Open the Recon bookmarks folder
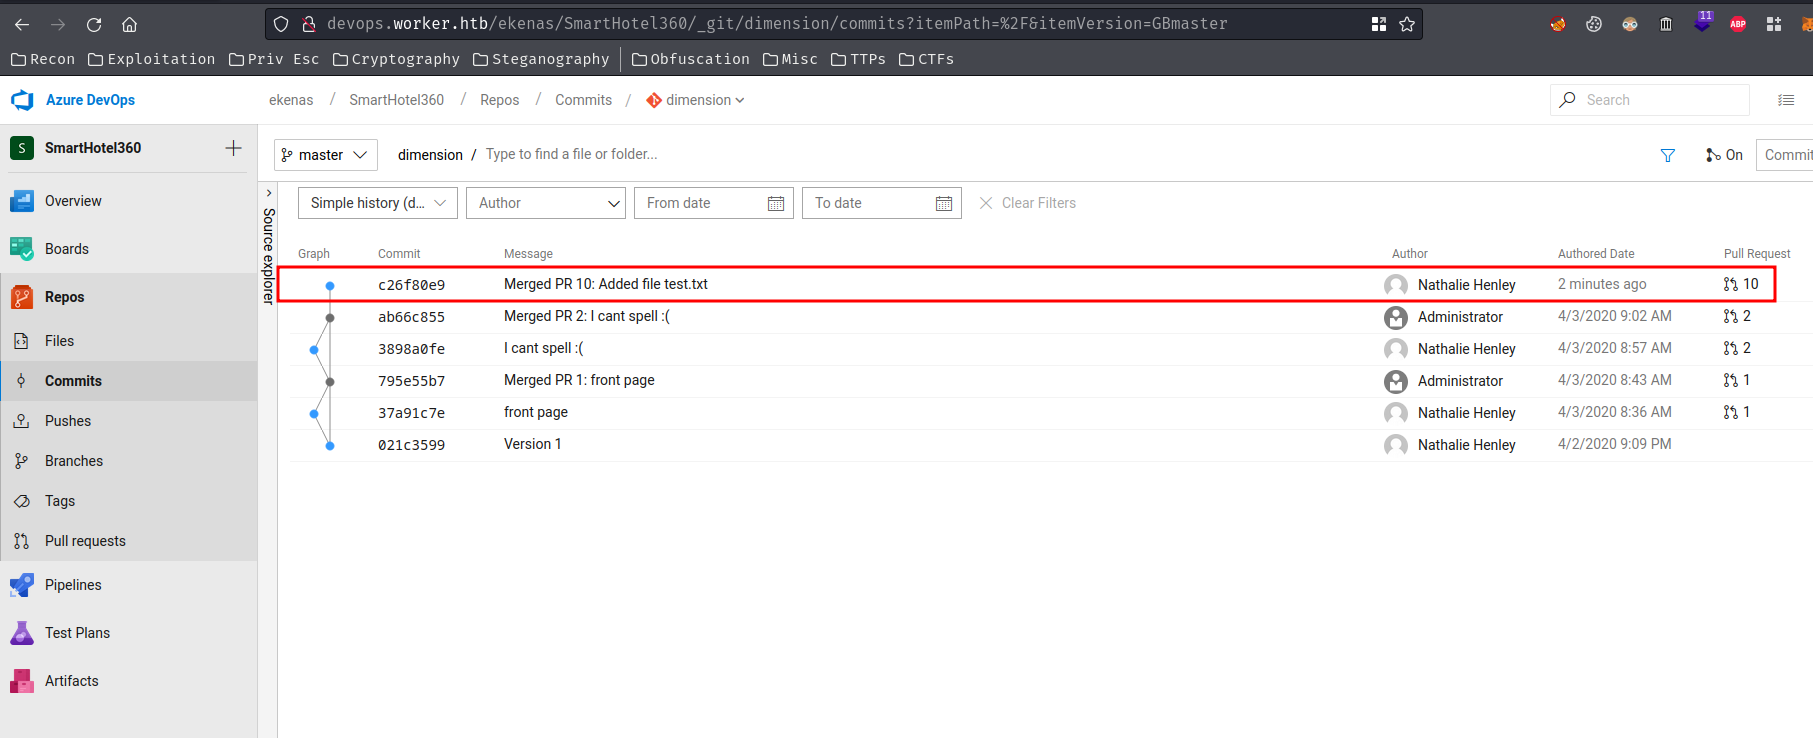Viewport: 1813px width, 738px height. click(x=43, y=59)
